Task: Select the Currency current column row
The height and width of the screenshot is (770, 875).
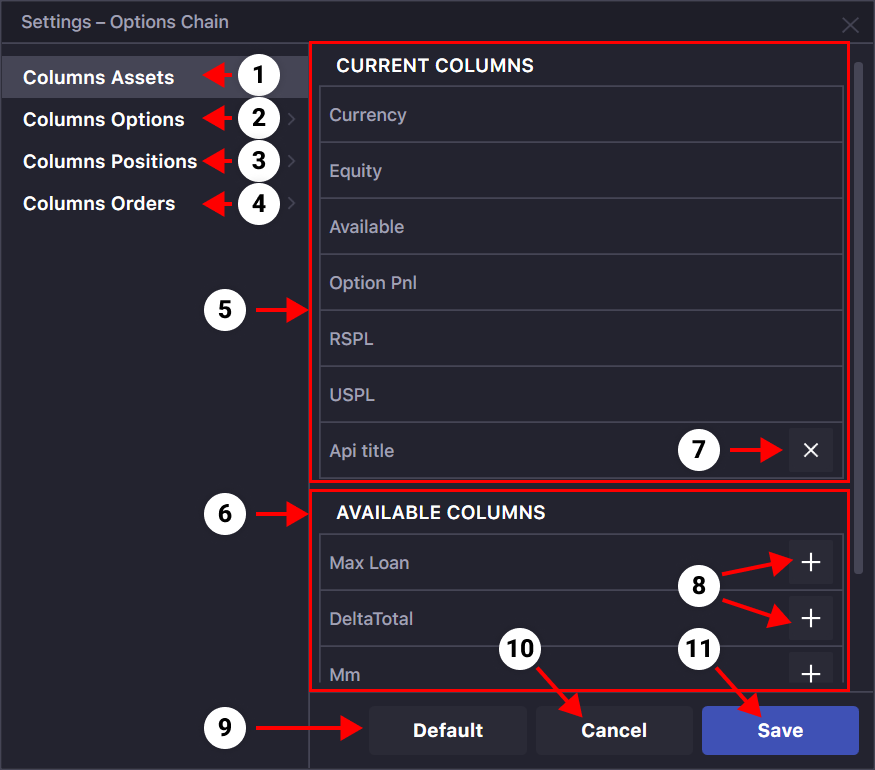Action: coord(581,114)
